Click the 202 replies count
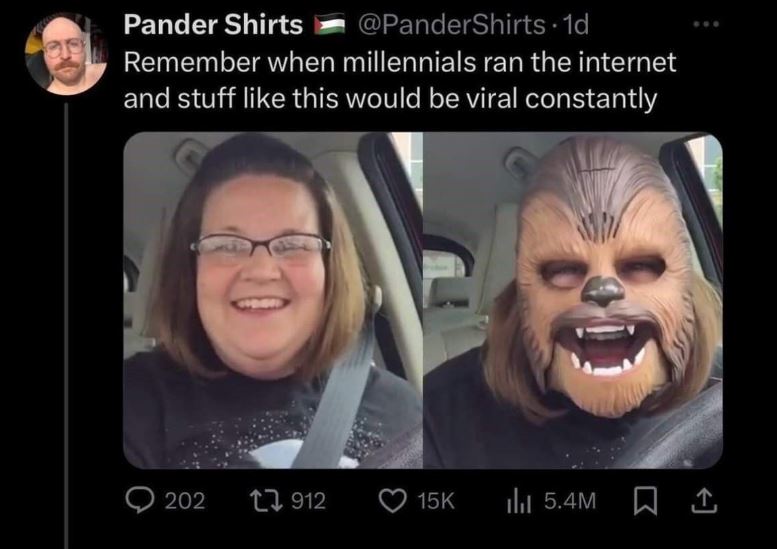The image size is (777, 549). tap(184, 500)
